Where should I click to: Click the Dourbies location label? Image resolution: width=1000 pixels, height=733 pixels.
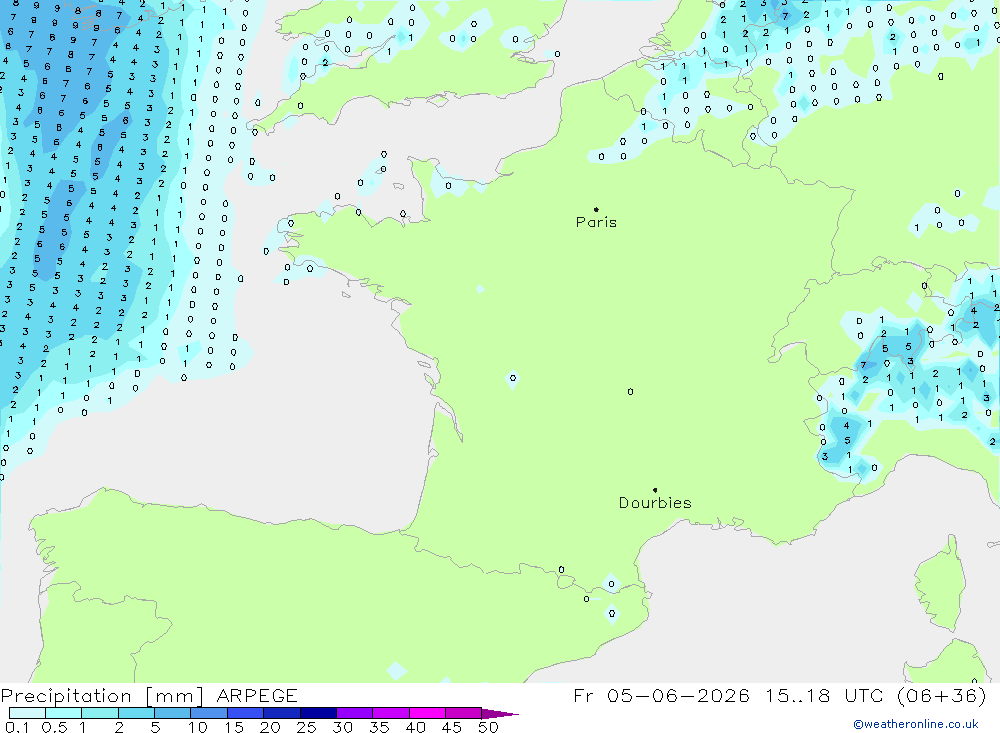[655, 503]
